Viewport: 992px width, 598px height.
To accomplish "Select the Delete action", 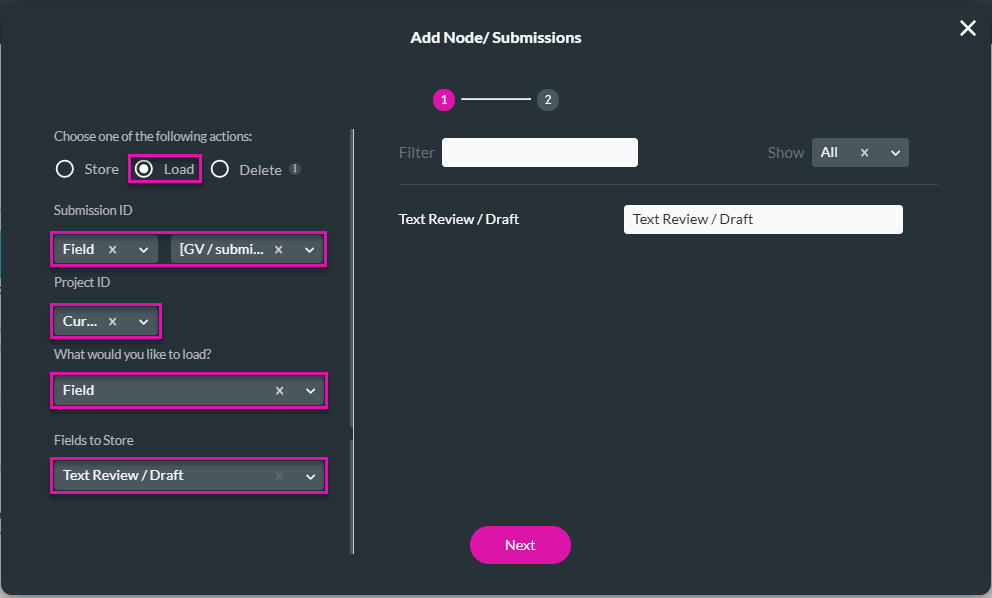I will click(220, 169).
